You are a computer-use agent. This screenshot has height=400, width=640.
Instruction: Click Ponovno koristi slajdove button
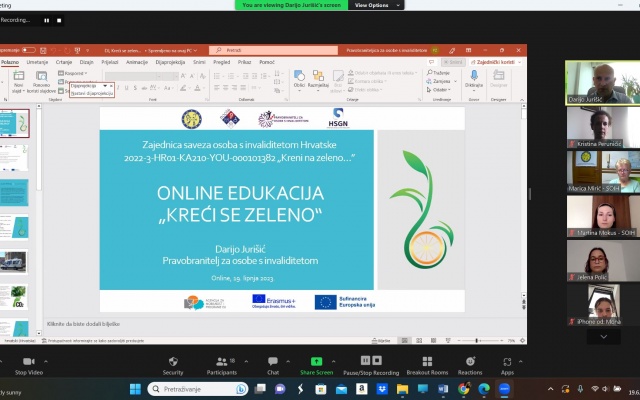[x=42, y=82]
